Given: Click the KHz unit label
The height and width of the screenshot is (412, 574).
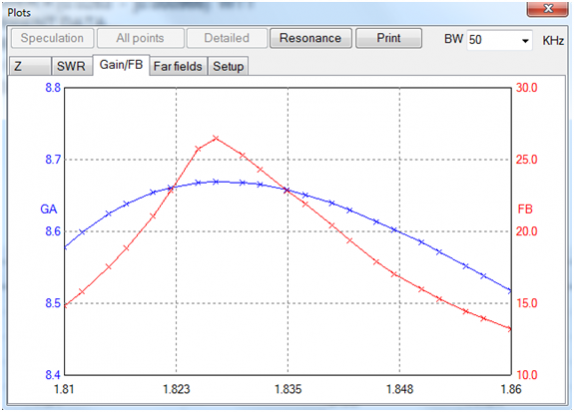Looking at the screenshot, I should pos(553,40).
